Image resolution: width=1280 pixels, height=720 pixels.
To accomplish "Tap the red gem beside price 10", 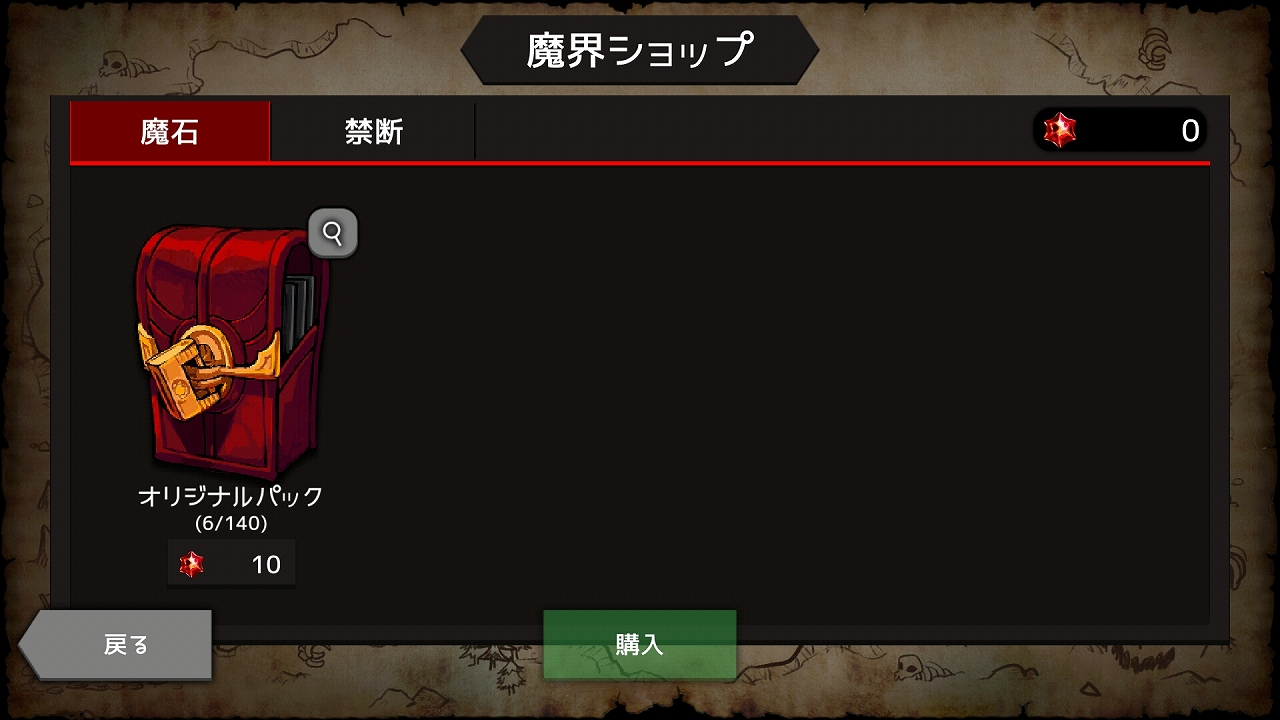I will 191,564.
